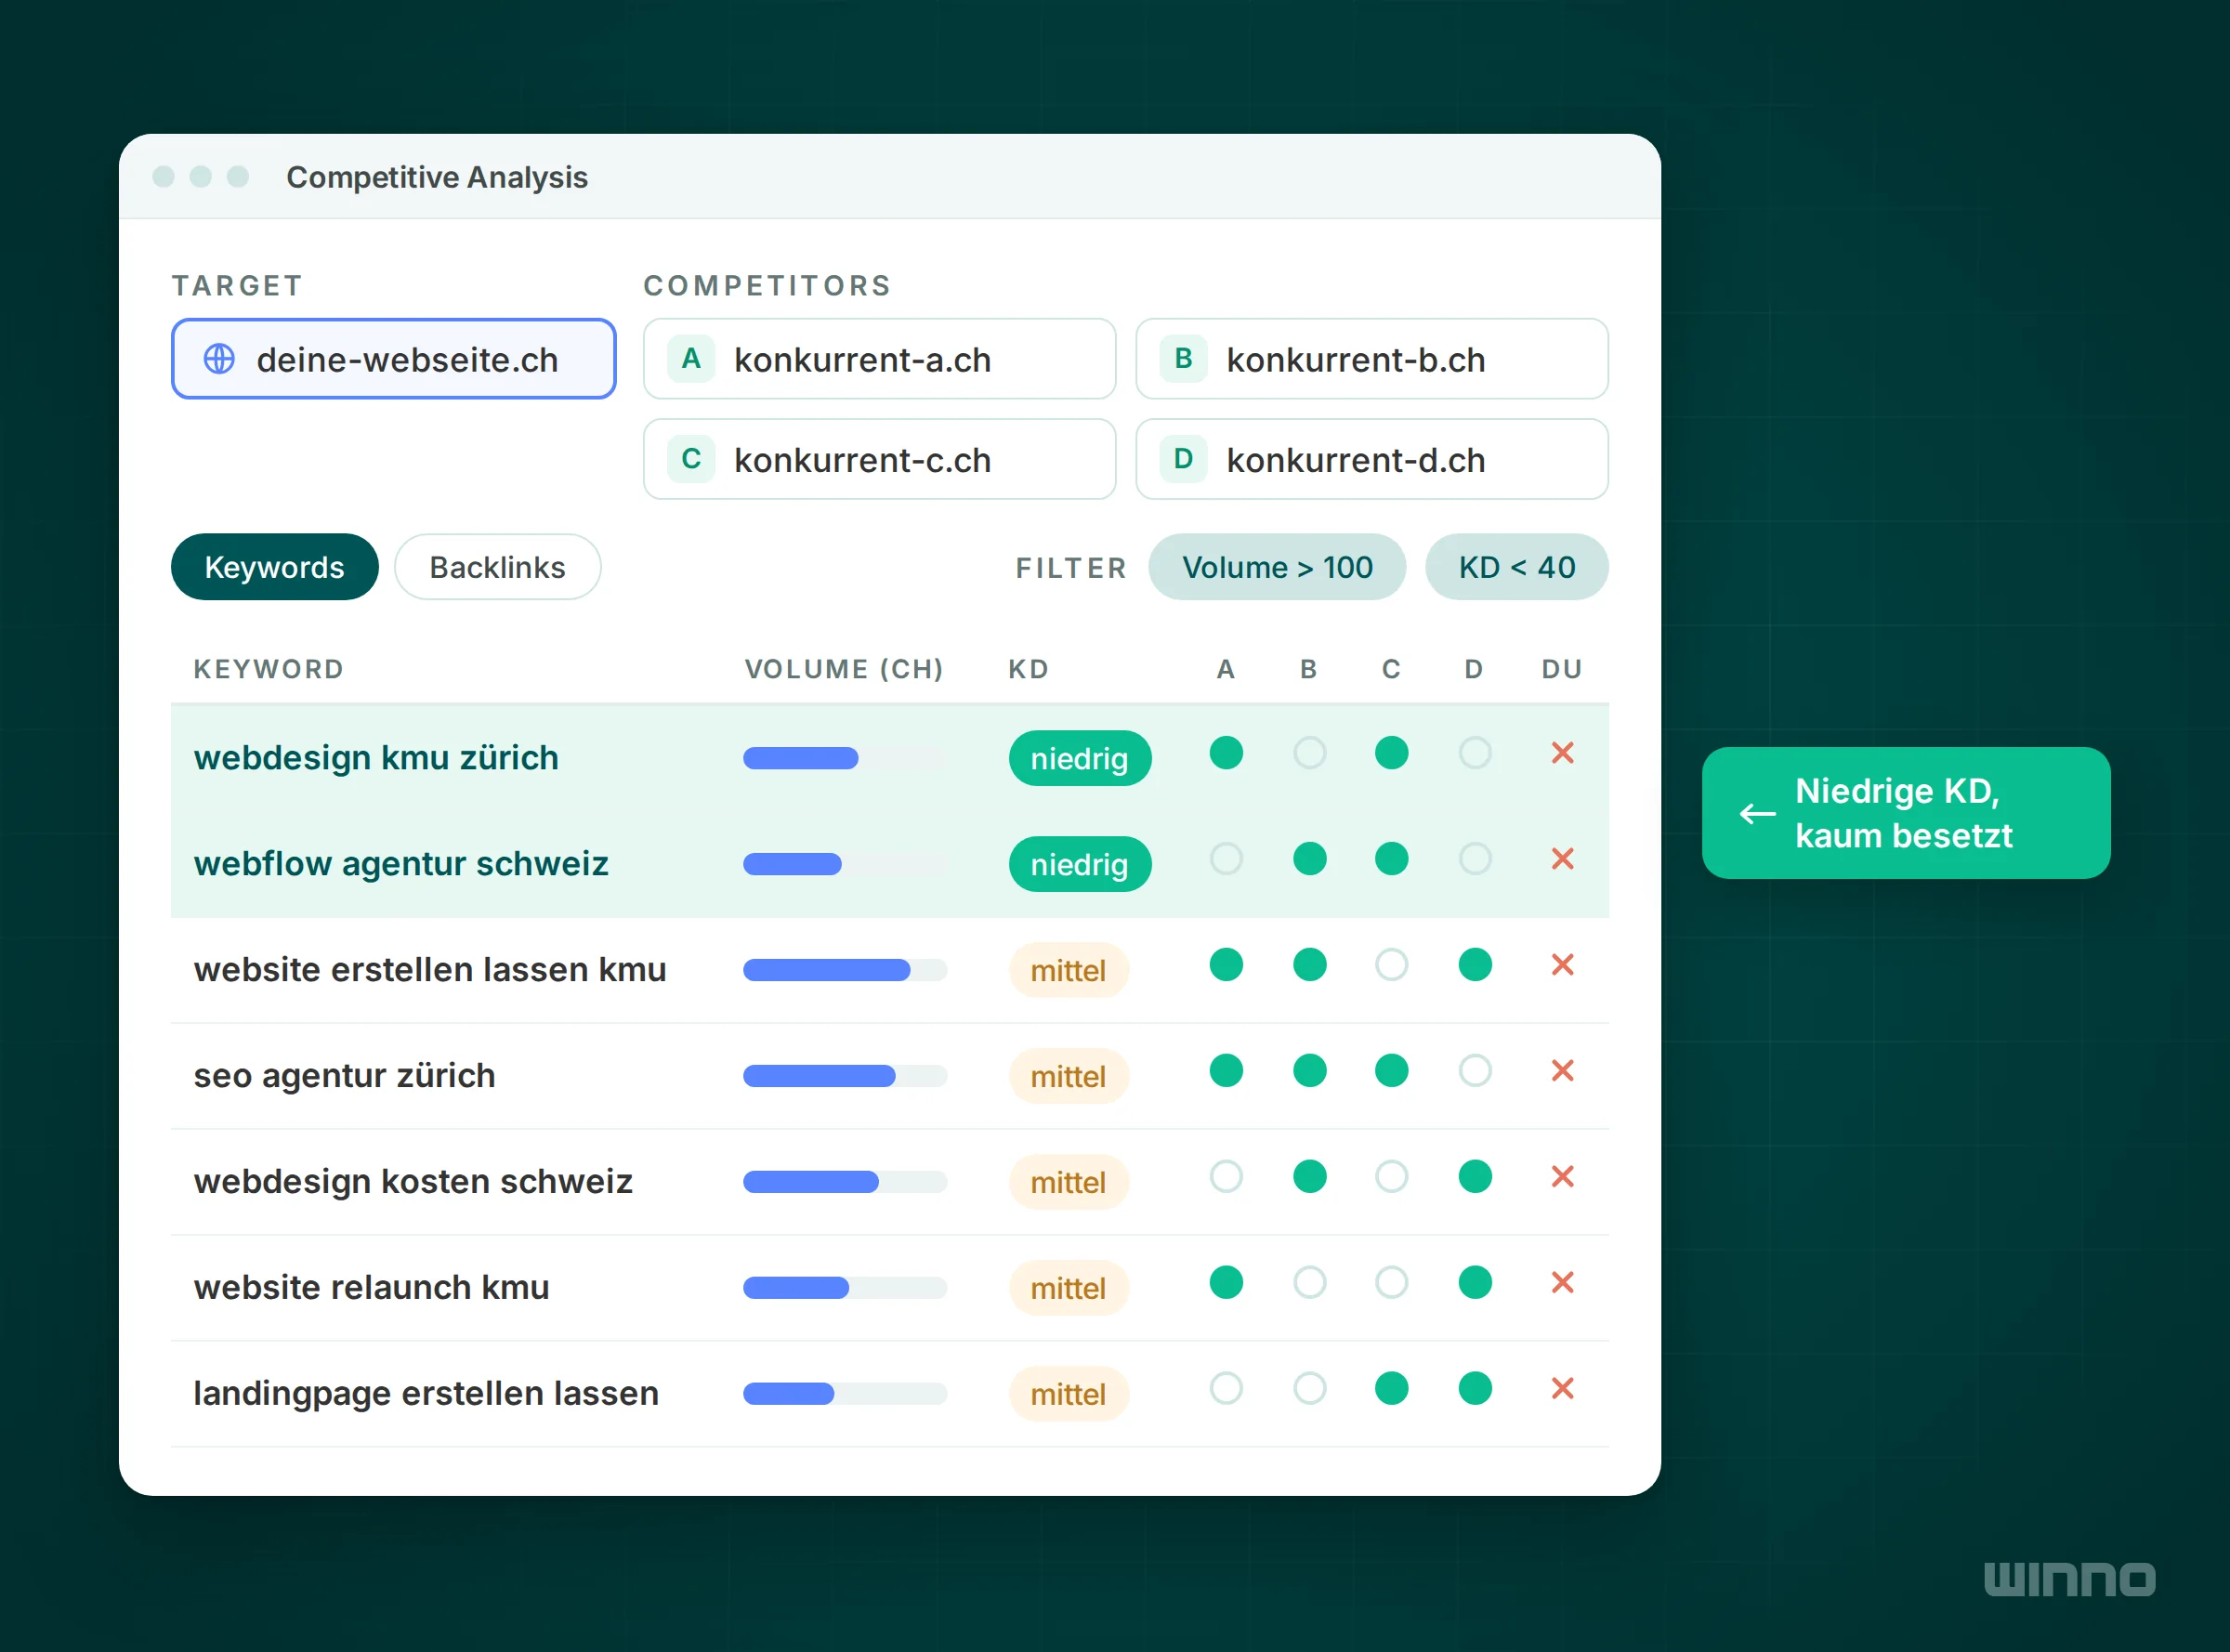Click the filled A dot for webdesign kmu zürich
This screenshot has width=2230, height=1652.
coord(1226,753)
